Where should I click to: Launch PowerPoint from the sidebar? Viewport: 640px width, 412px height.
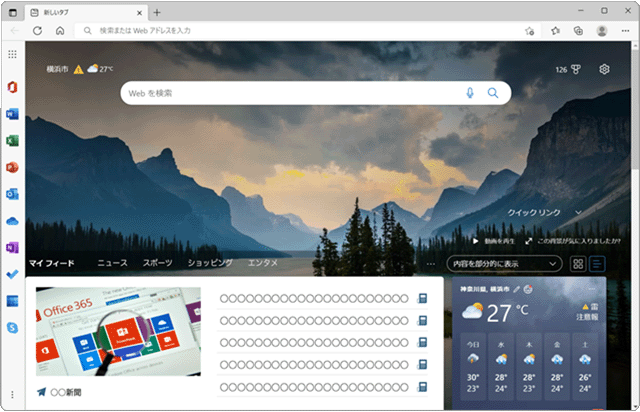pos(12,167)
